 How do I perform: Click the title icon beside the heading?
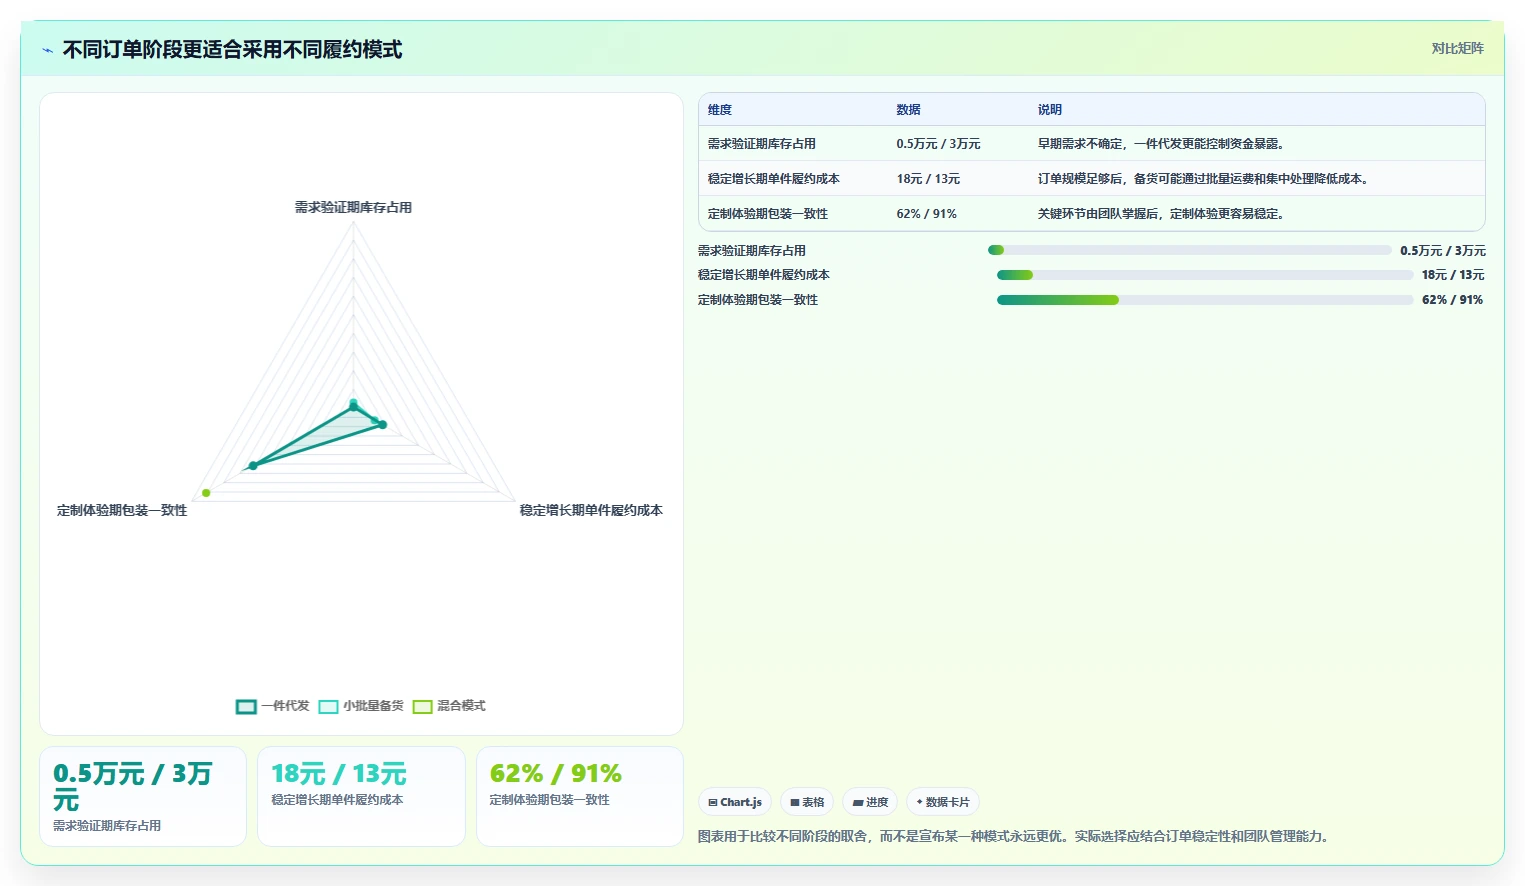47,50
